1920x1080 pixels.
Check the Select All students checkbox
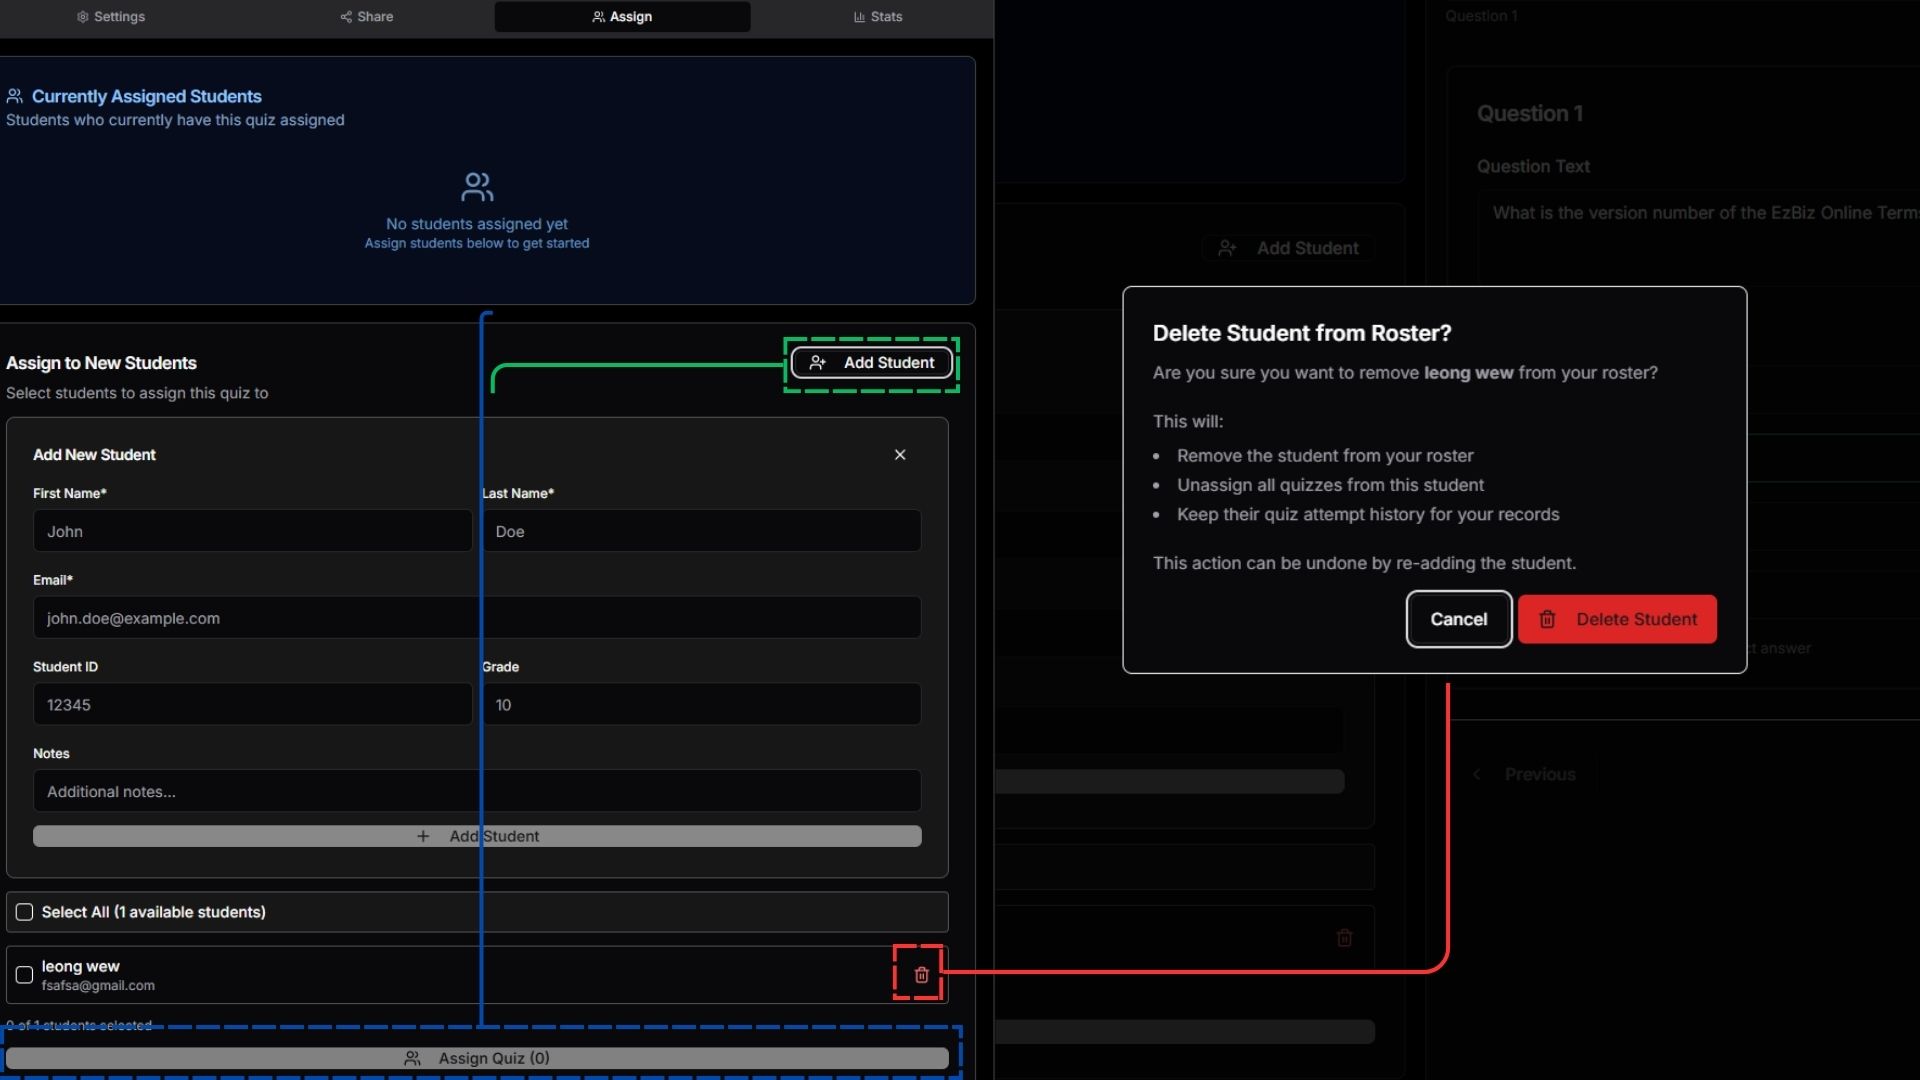click(23, 911)
